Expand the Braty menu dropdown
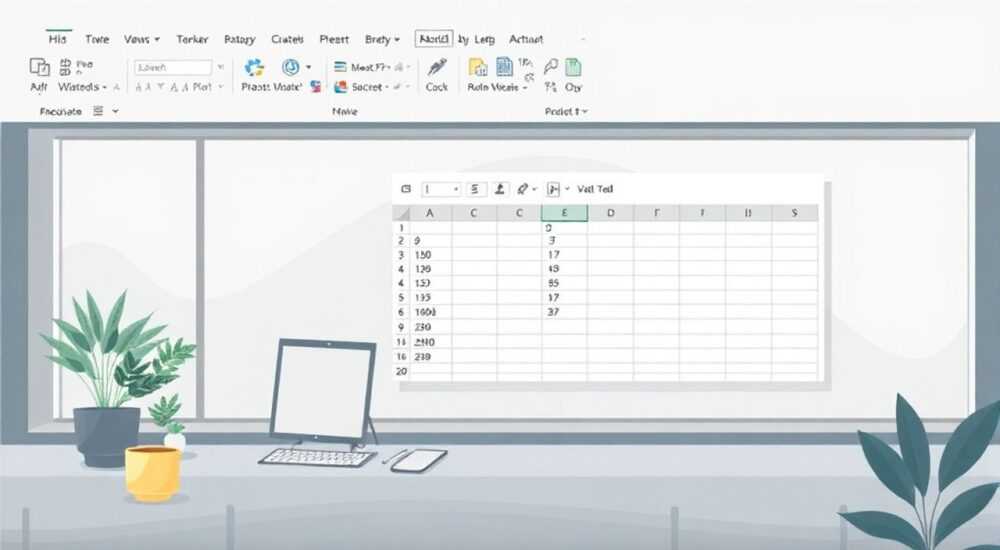1000x550 pixels. [382, 40]
